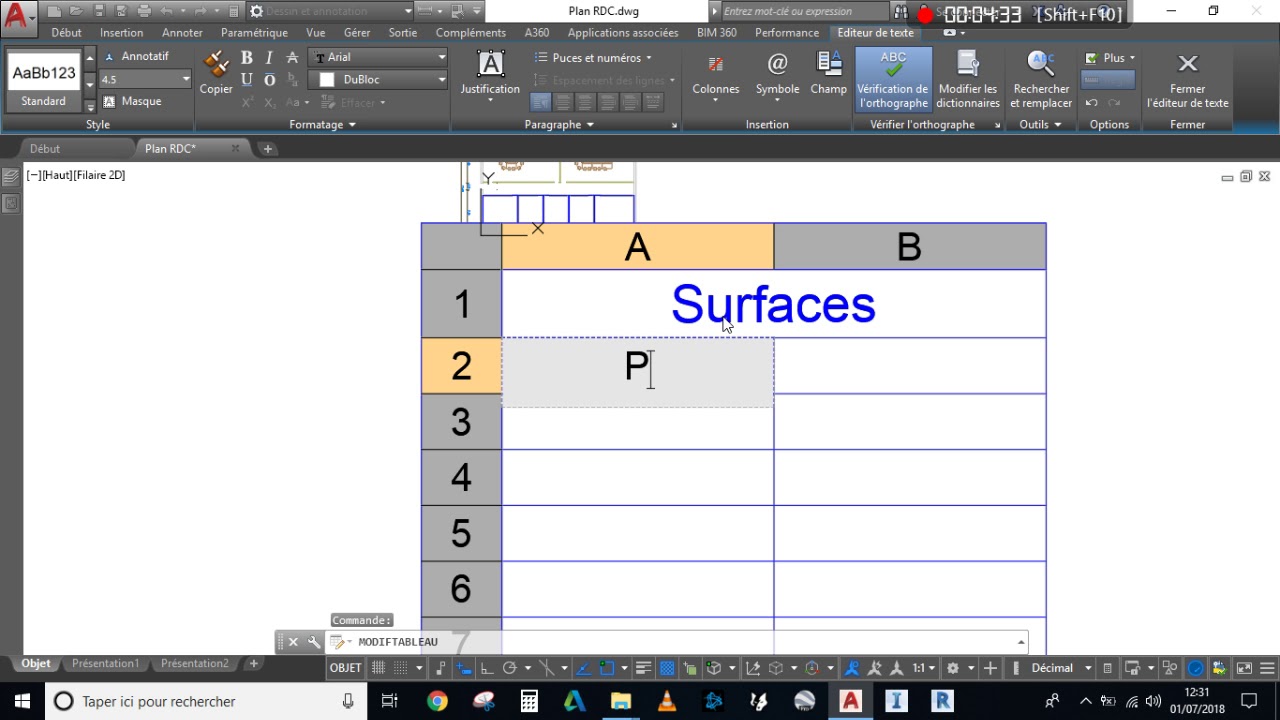Viewport: 1280px width, 720px height.
Task: Open Google Chrome from the taskbar
Action: [437, 701]
